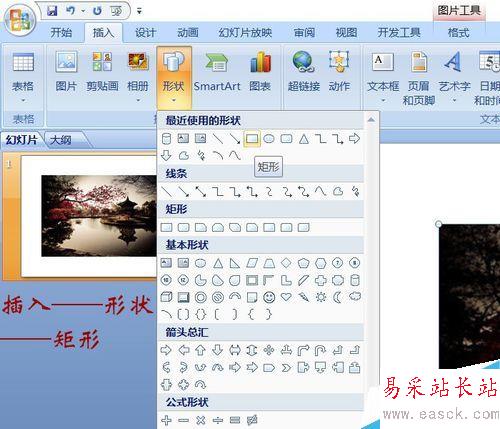Viewport: 500px width, 429px height.
Task: Select the smiley face in 基本形状
Action: 269,297
